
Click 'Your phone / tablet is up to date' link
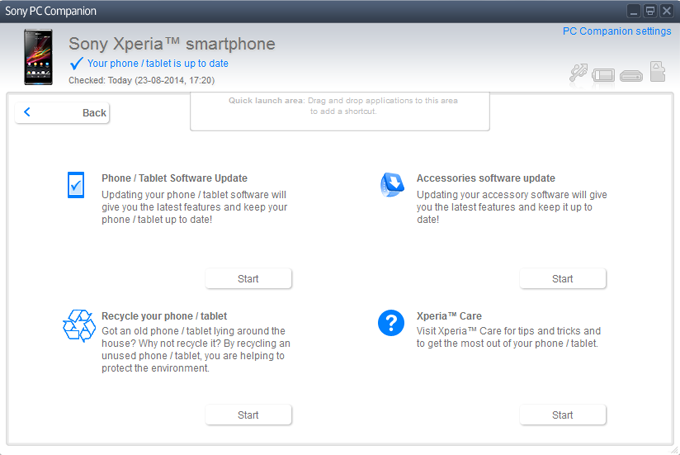pos(158,63)
